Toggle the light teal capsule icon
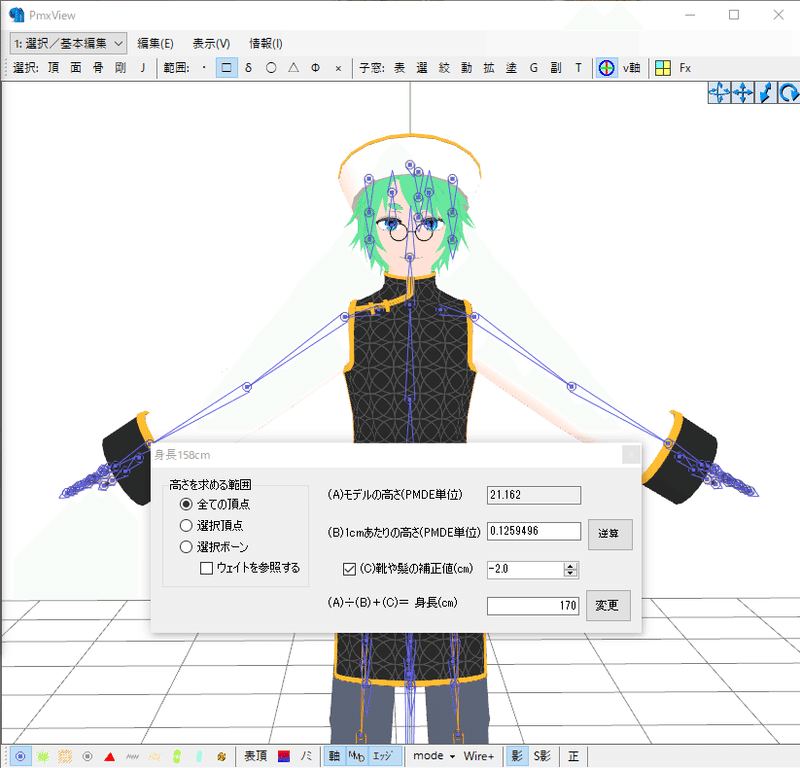 pos(199,756)
